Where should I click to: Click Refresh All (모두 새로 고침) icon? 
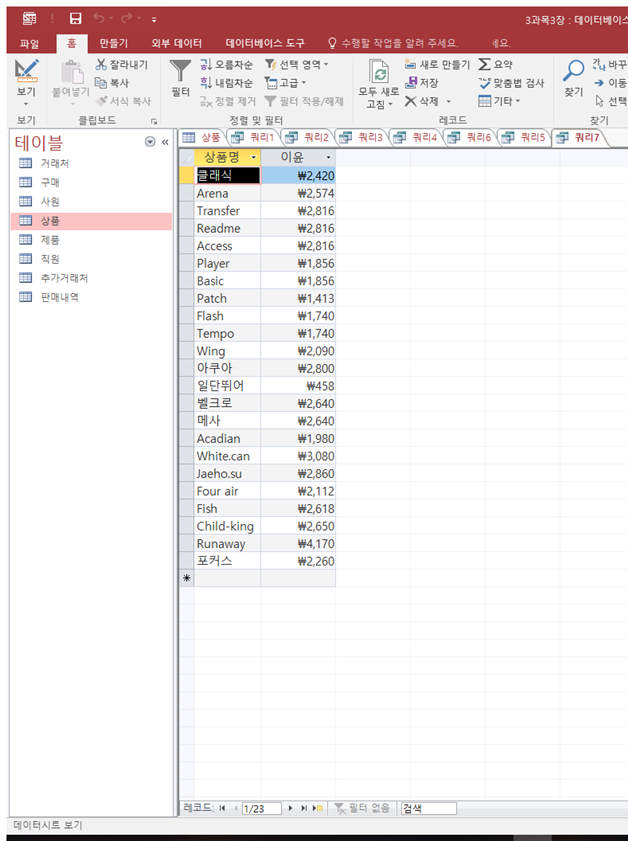point(379,72)
